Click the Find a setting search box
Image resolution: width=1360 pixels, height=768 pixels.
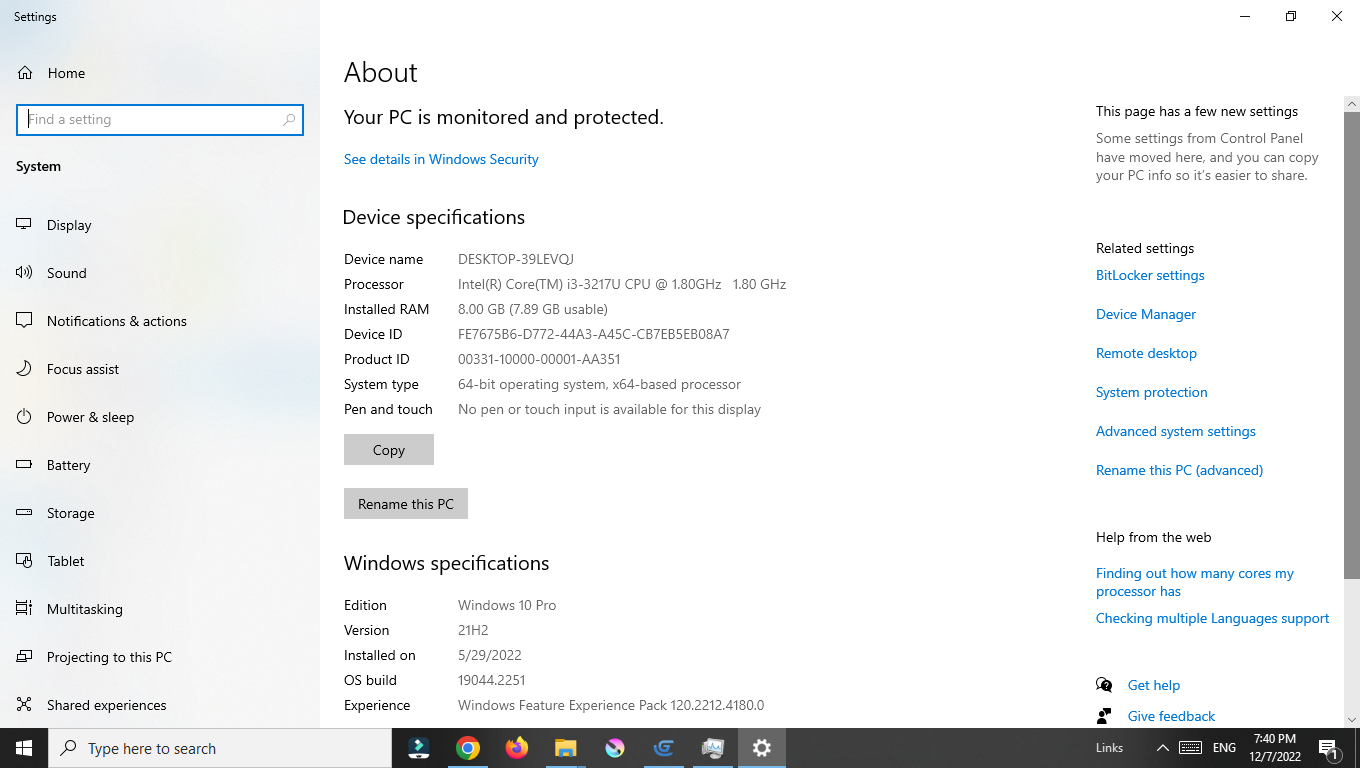[x=160, y=119]
